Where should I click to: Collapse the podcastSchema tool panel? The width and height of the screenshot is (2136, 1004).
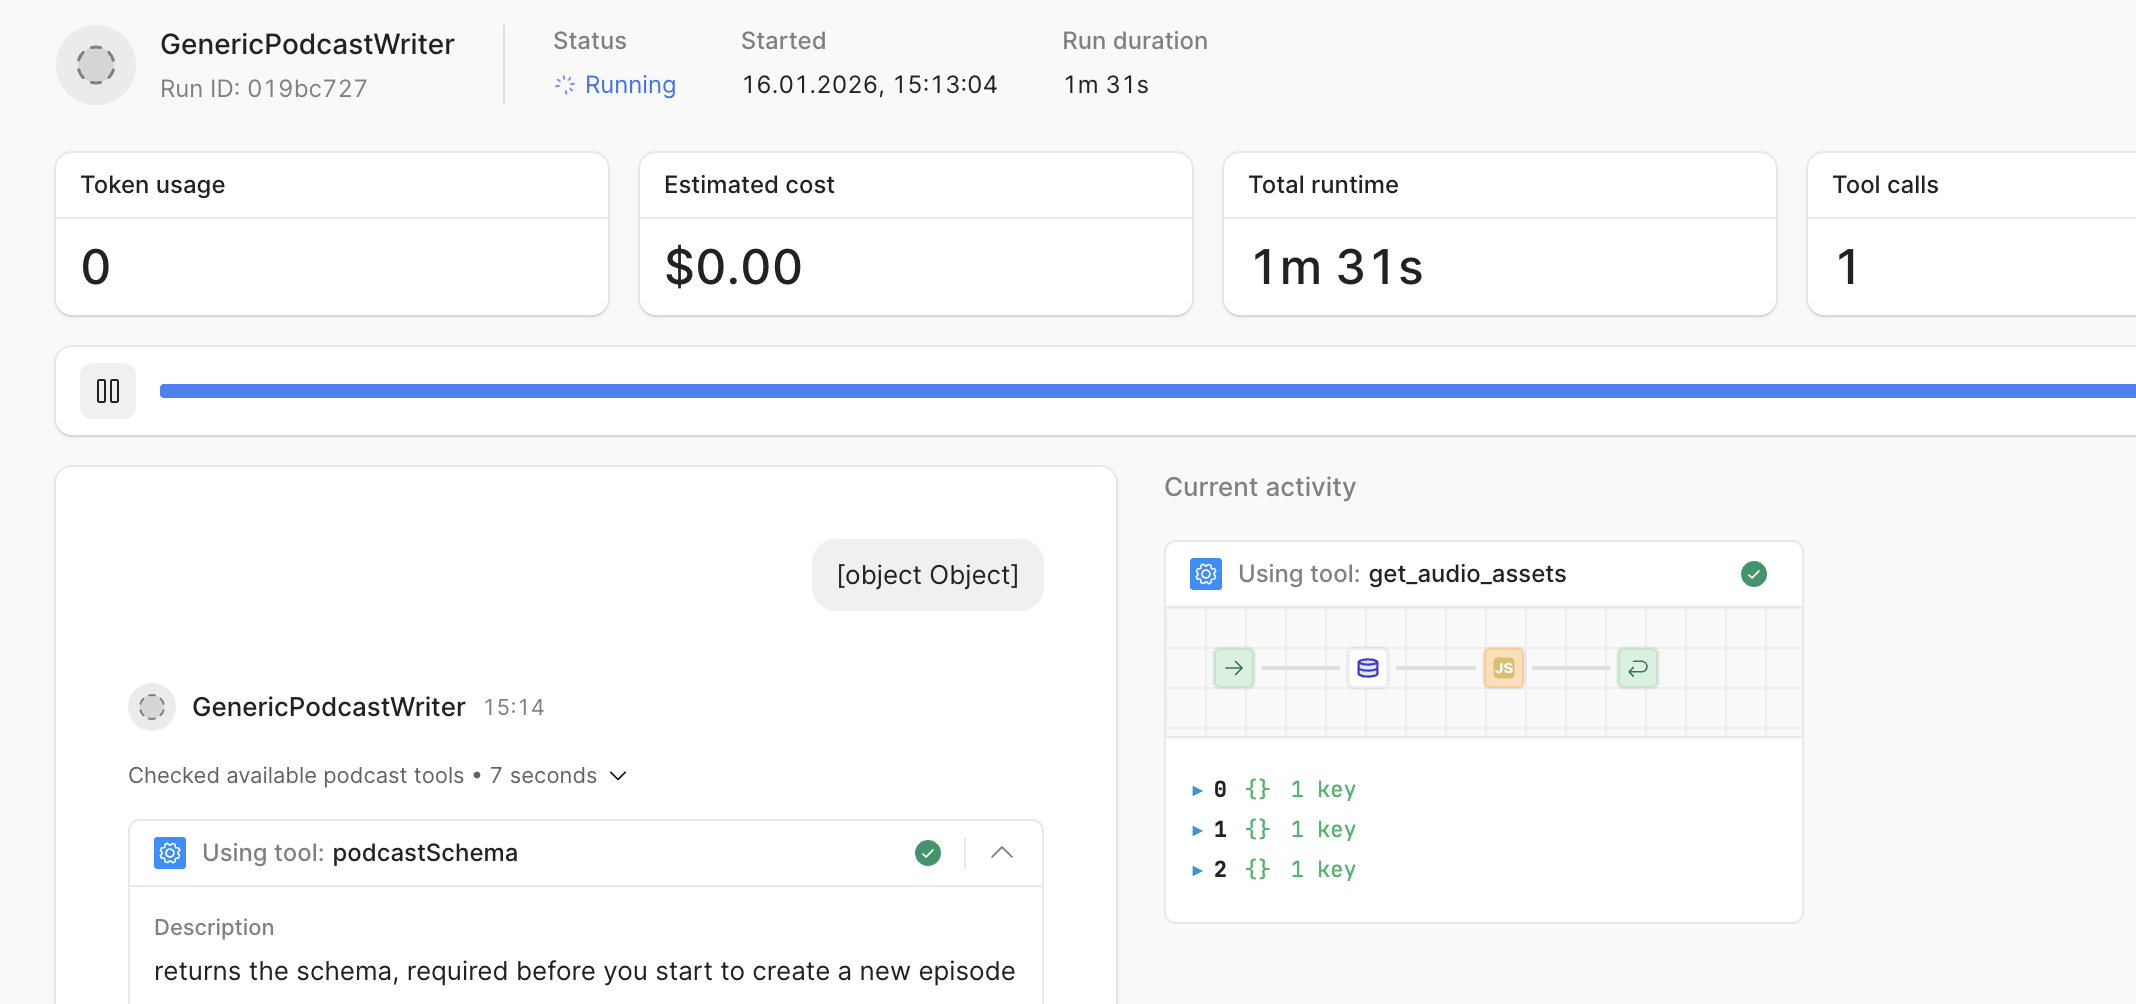coord(1002,853)
